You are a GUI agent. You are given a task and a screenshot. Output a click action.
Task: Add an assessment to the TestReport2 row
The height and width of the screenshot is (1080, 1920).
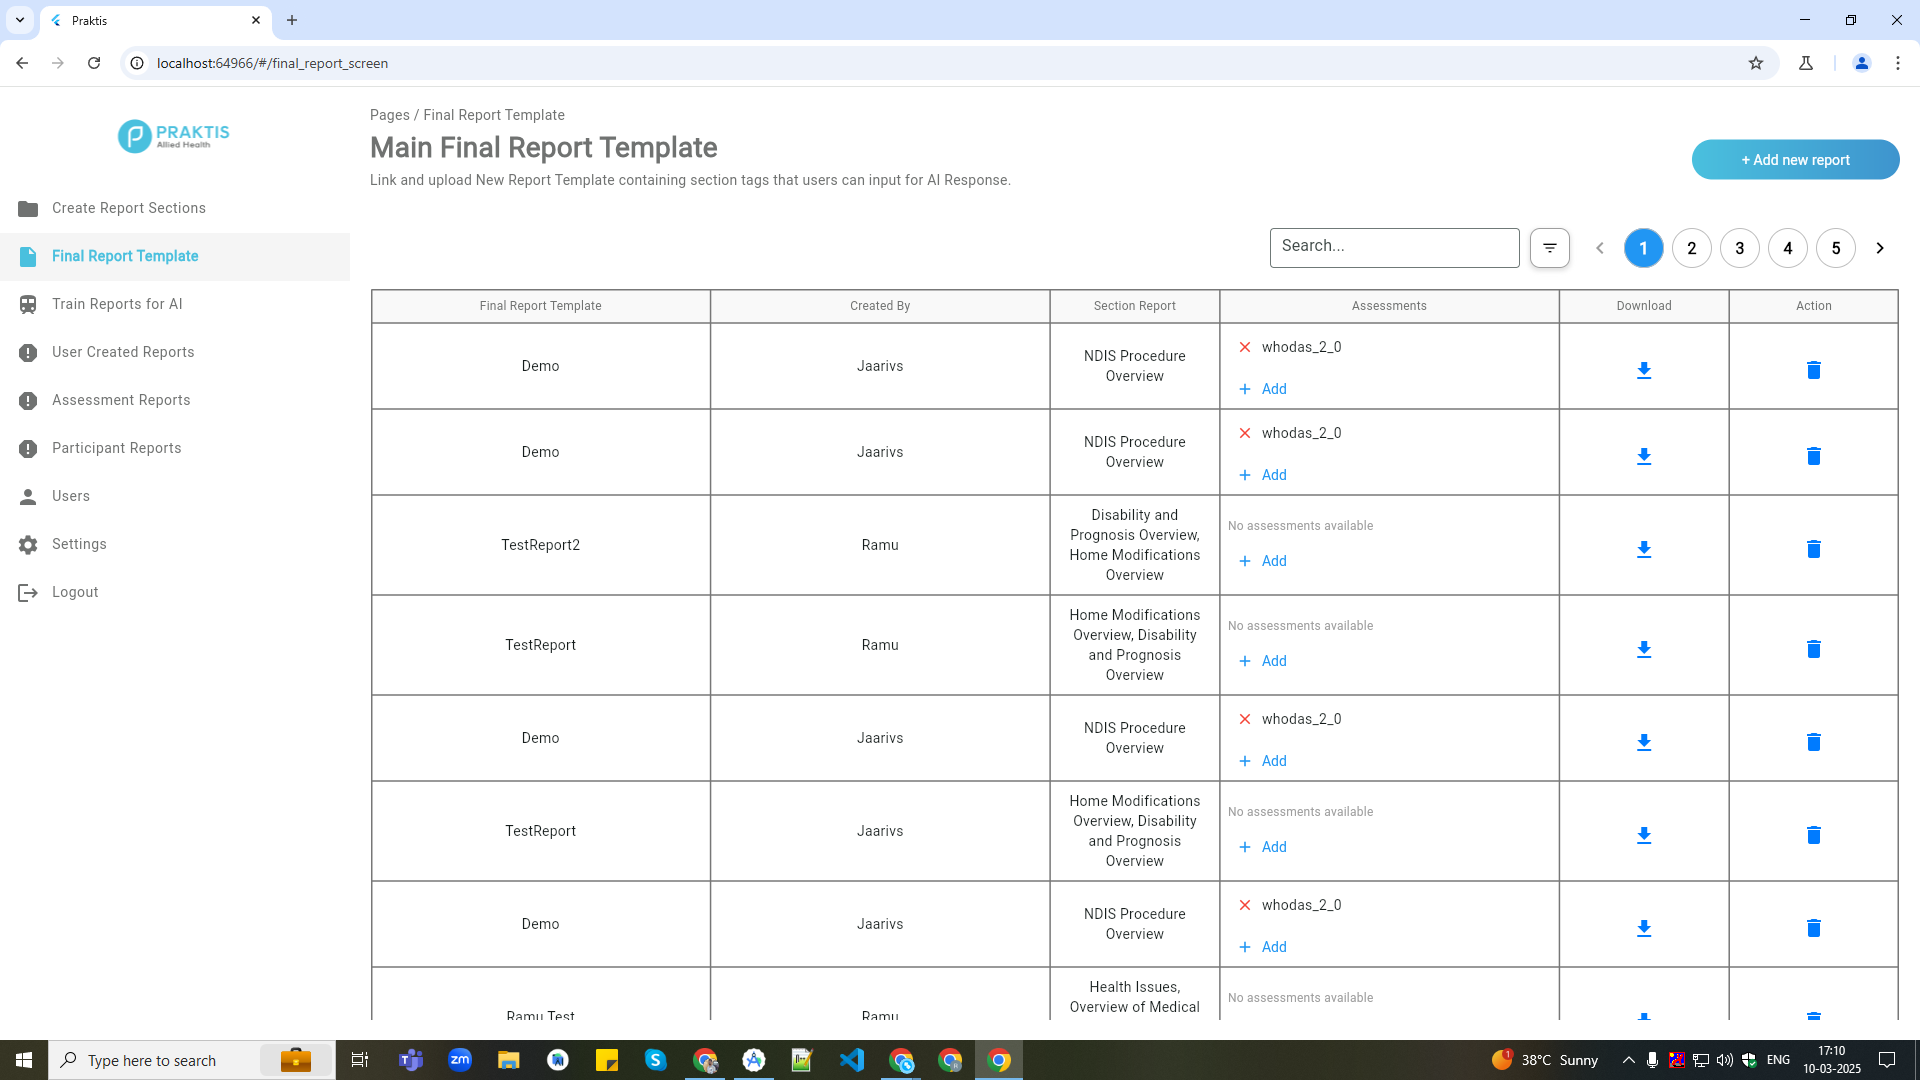[1263, 561]
